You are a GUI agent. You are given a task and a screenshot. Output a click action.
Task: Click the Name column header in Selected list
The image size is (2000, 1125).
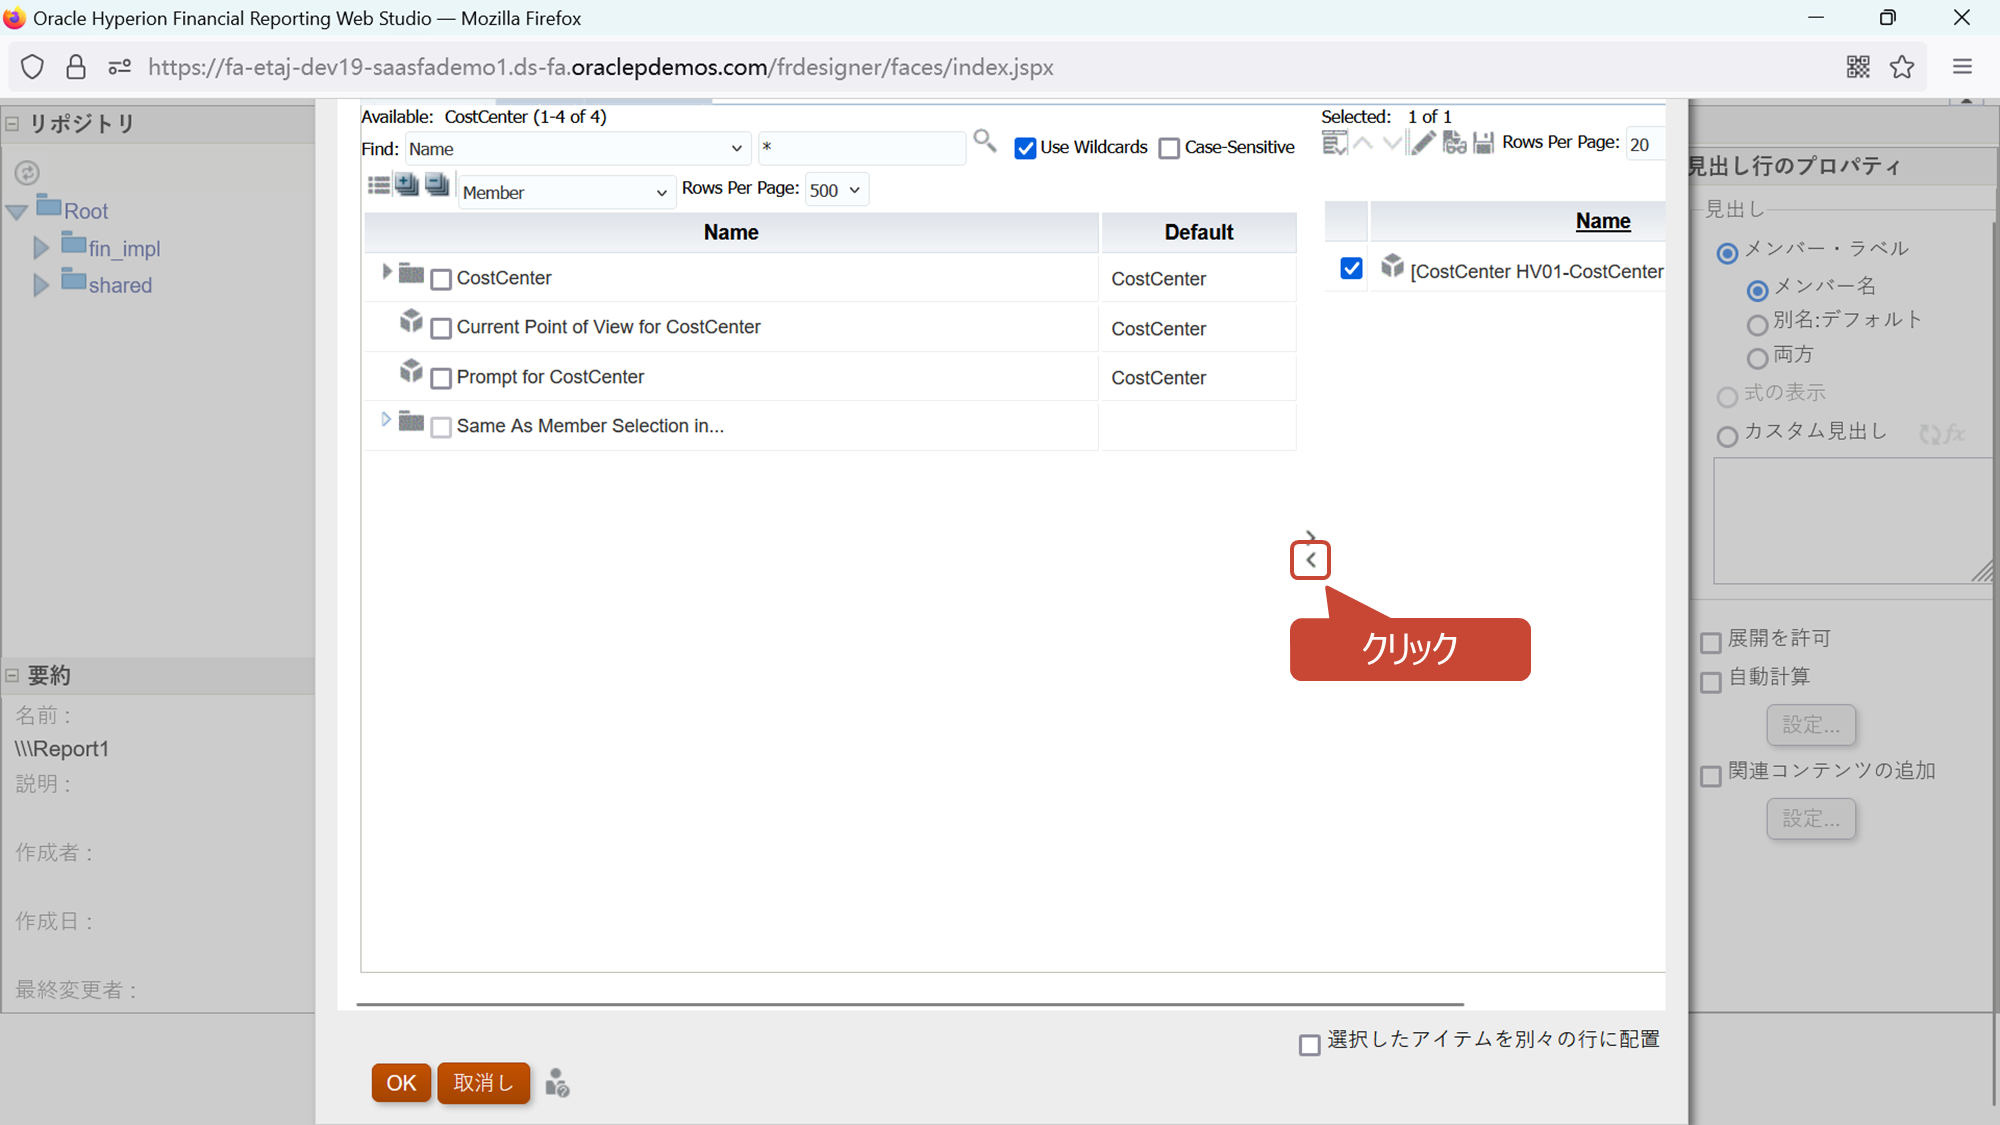pos(1602,221)
